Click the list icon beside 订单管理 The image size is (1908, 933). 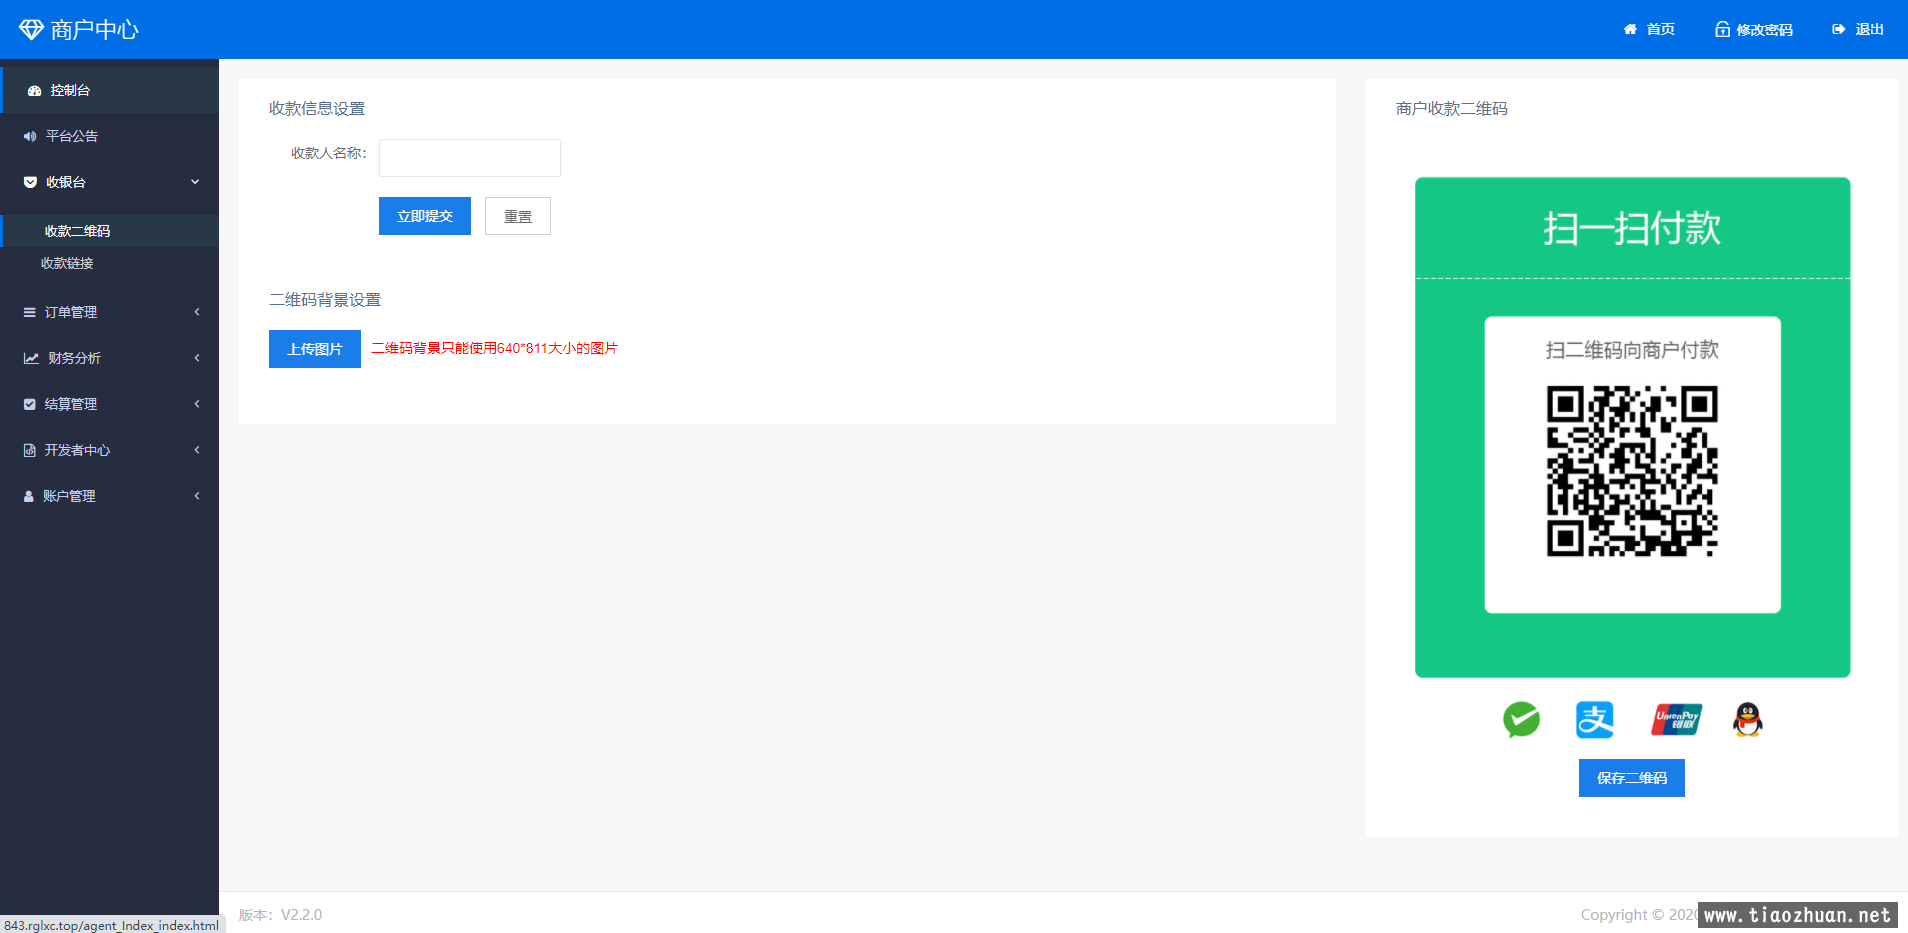[30, 312]
